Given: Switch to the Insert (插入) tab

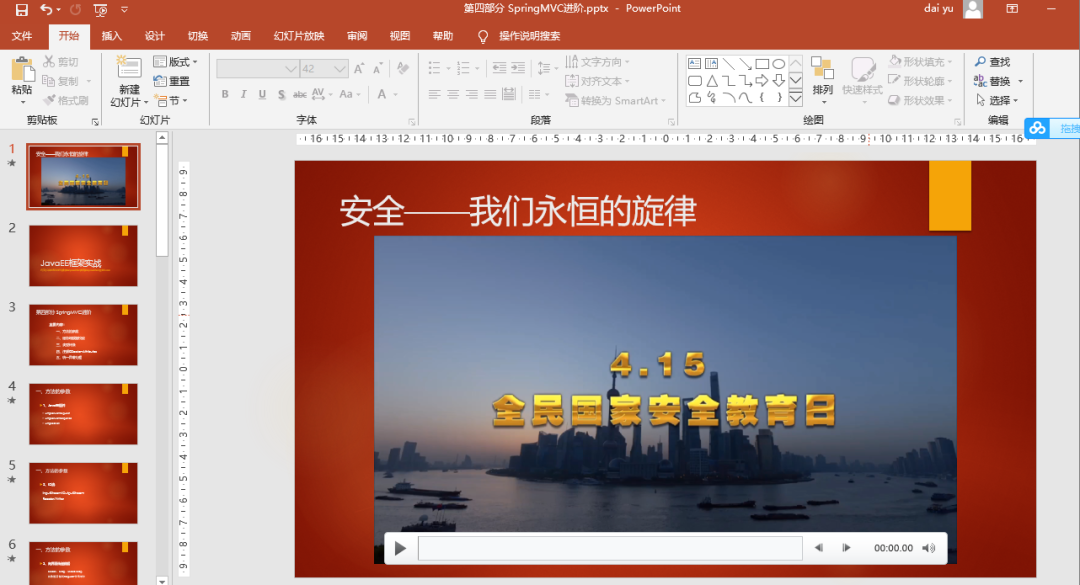Looking at the screenshot, I should [x=111, y=36].
